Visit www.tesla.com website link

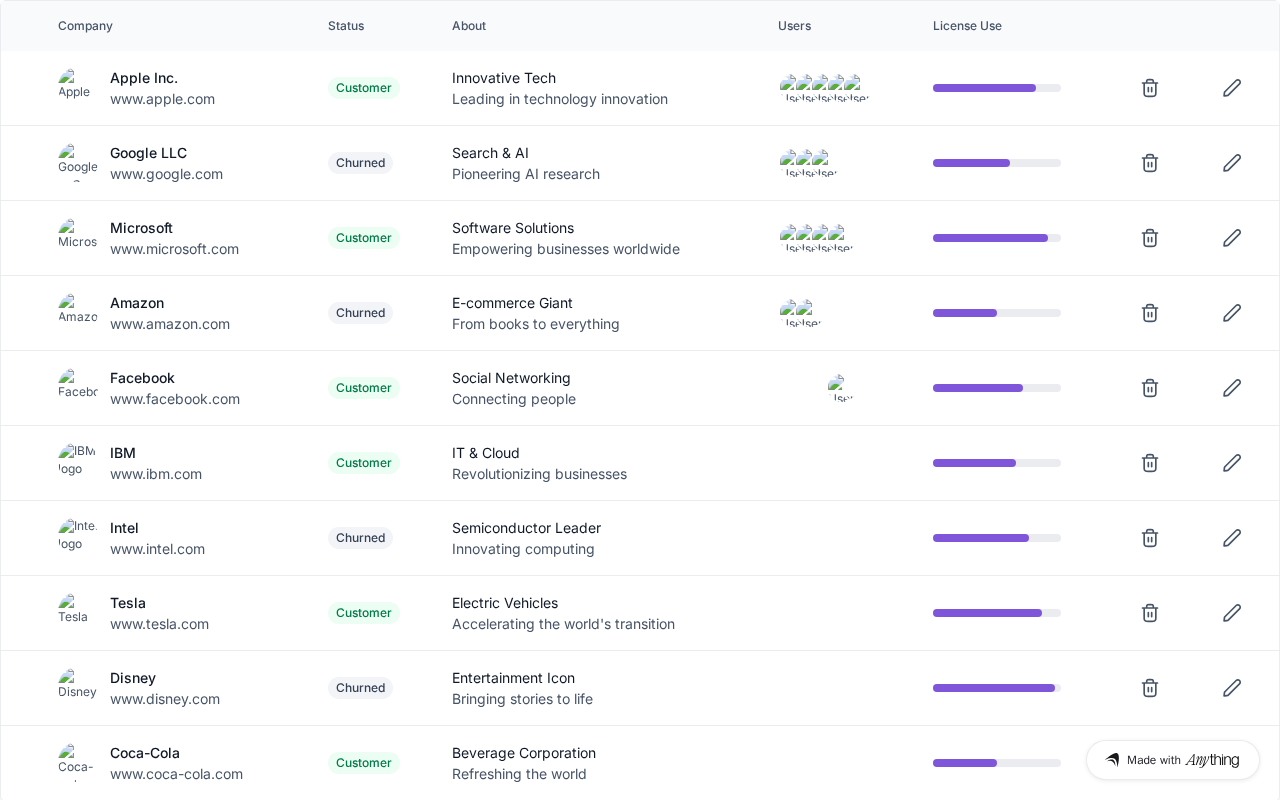coord(159,624)
